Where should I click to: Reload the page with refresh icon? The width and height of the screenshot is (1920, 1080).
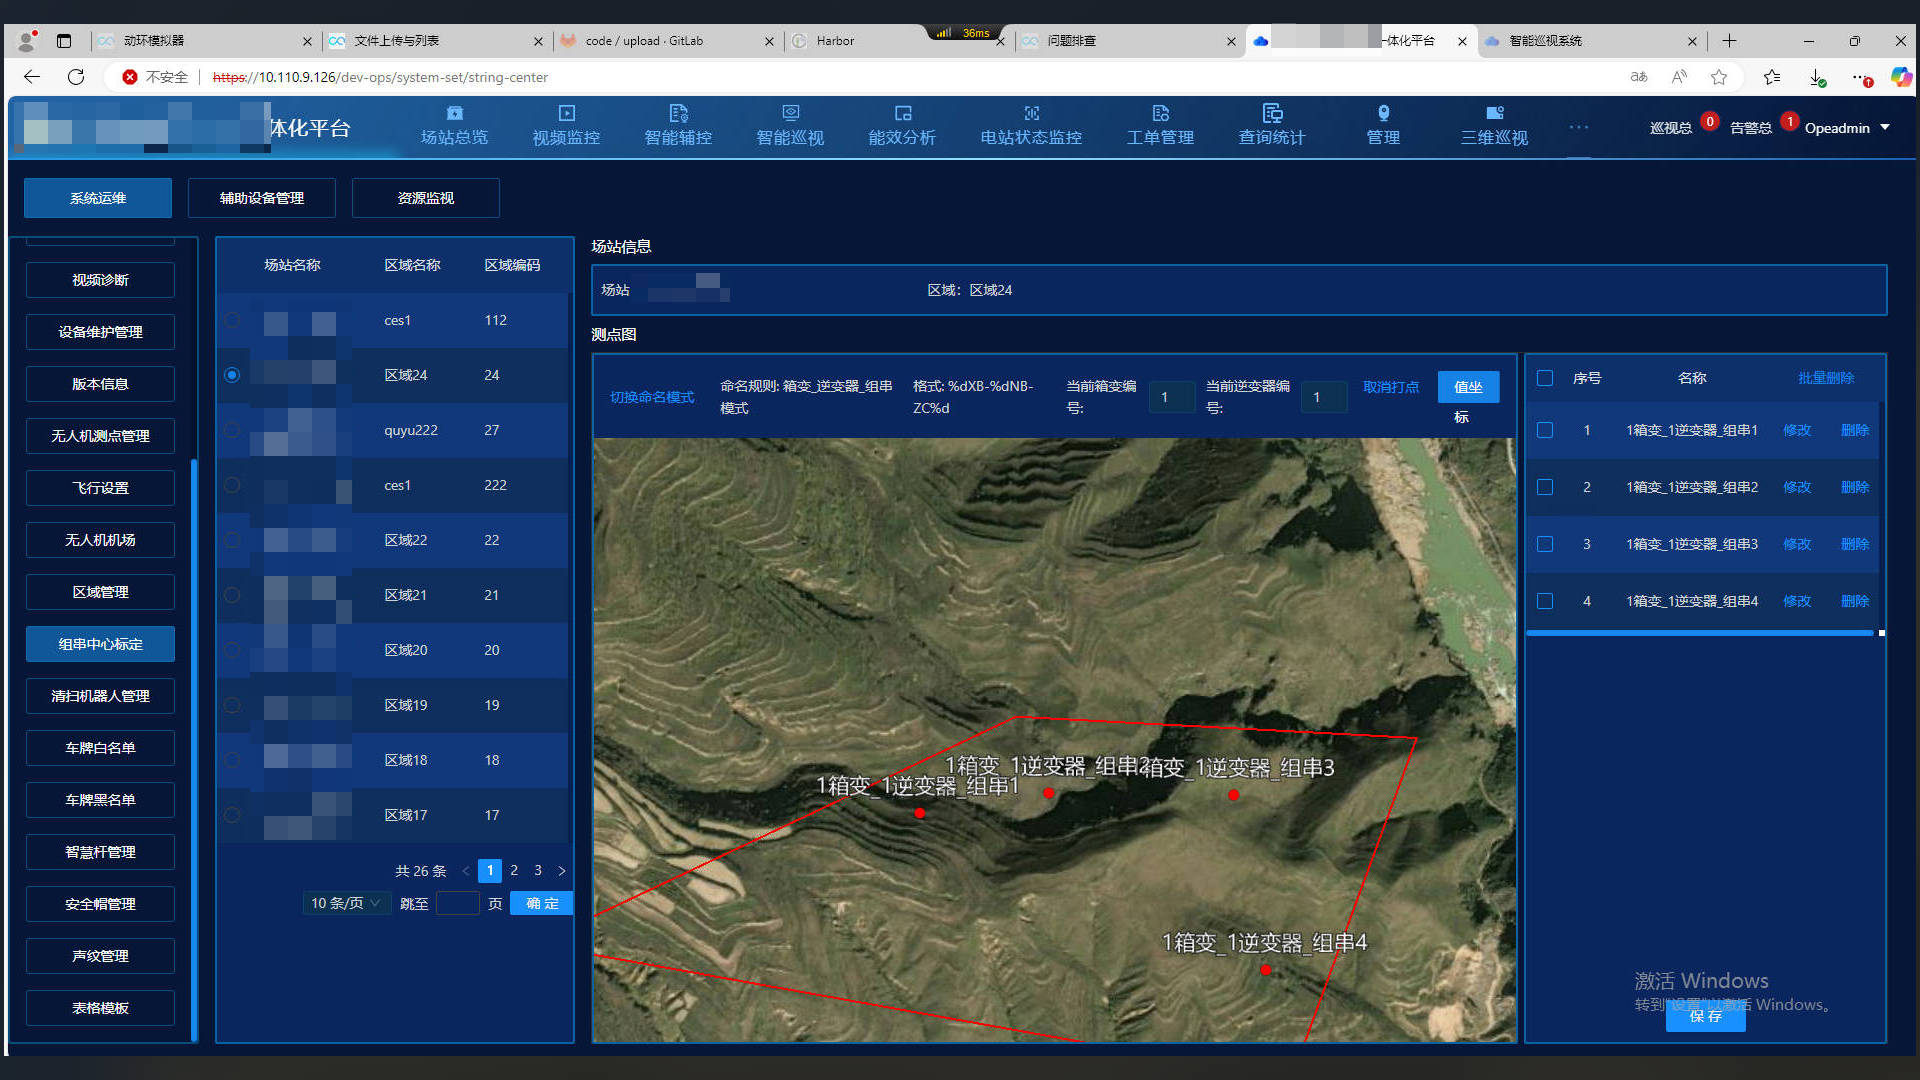pyautogui.click(x=76, y=77)
